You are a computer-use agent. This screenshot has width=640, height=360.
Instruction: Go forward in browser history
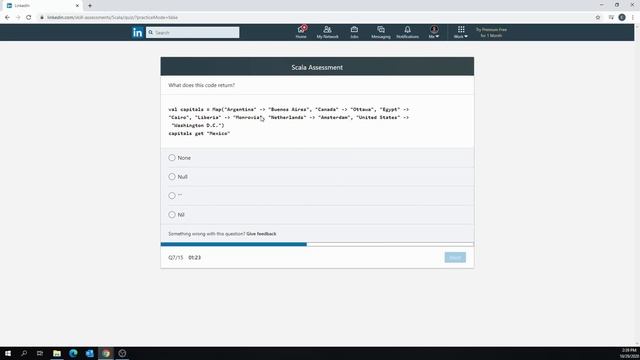click(18, 18)
